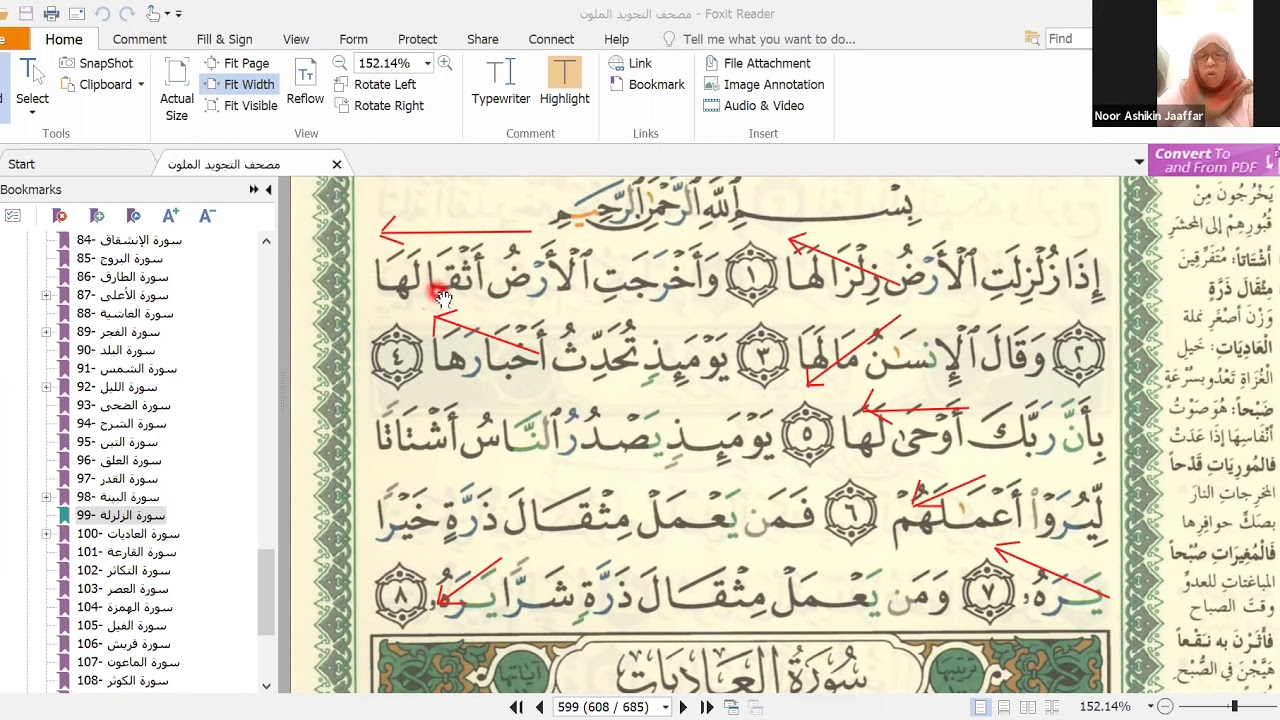1280x720 pixels.
Task: Click the bookmark destination icon in the panel
Action: (x=134, y=215)
